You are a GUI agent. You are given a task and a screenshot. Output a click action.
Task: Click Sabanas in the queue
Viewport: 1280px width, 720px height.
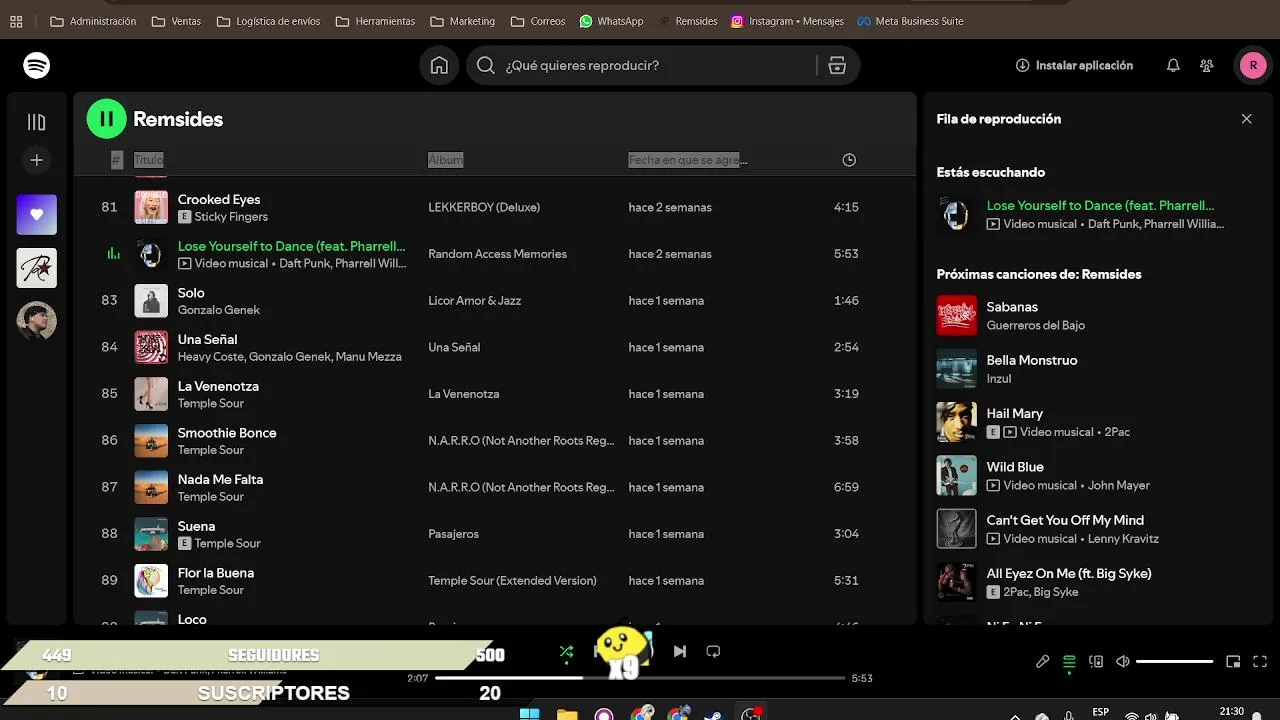click(x=1012, y=307)
